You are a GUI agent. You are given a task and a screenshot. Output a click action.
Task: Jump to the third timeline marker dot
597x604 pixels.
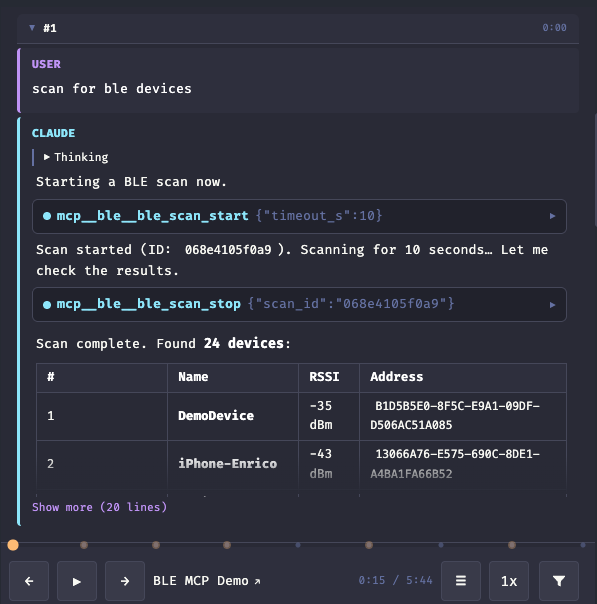click(x=156, y=545)
